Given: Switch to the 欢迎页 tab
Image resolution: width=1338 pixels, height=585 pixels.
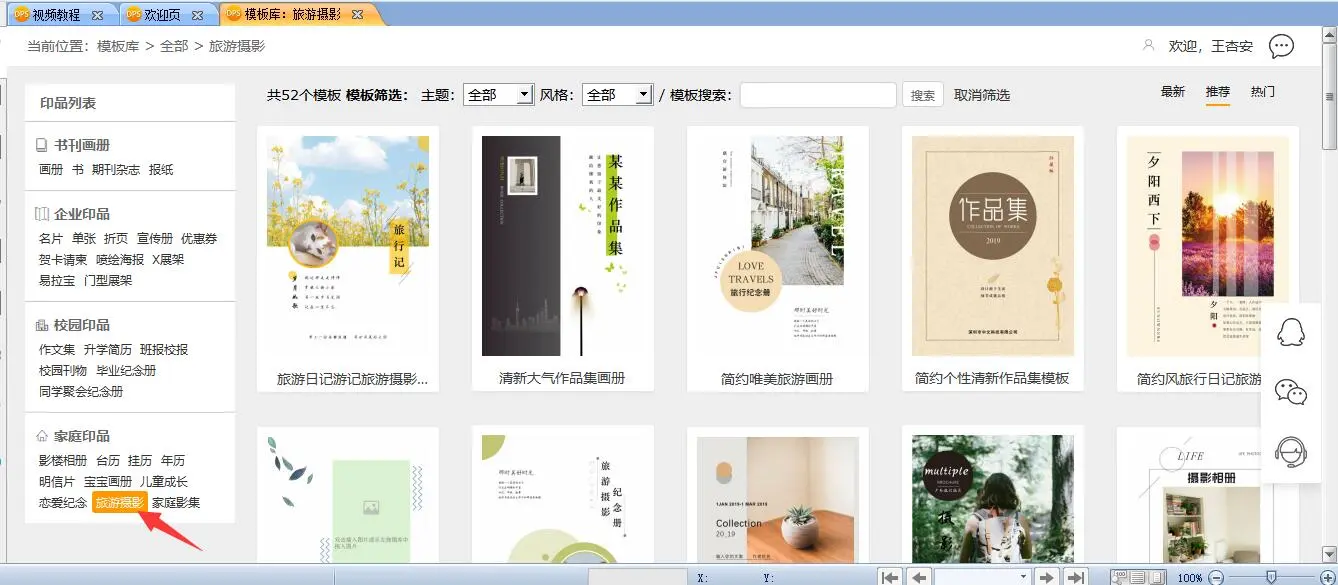Looking at the screenshot, I should pyautogui.click(x=161, y=16).
